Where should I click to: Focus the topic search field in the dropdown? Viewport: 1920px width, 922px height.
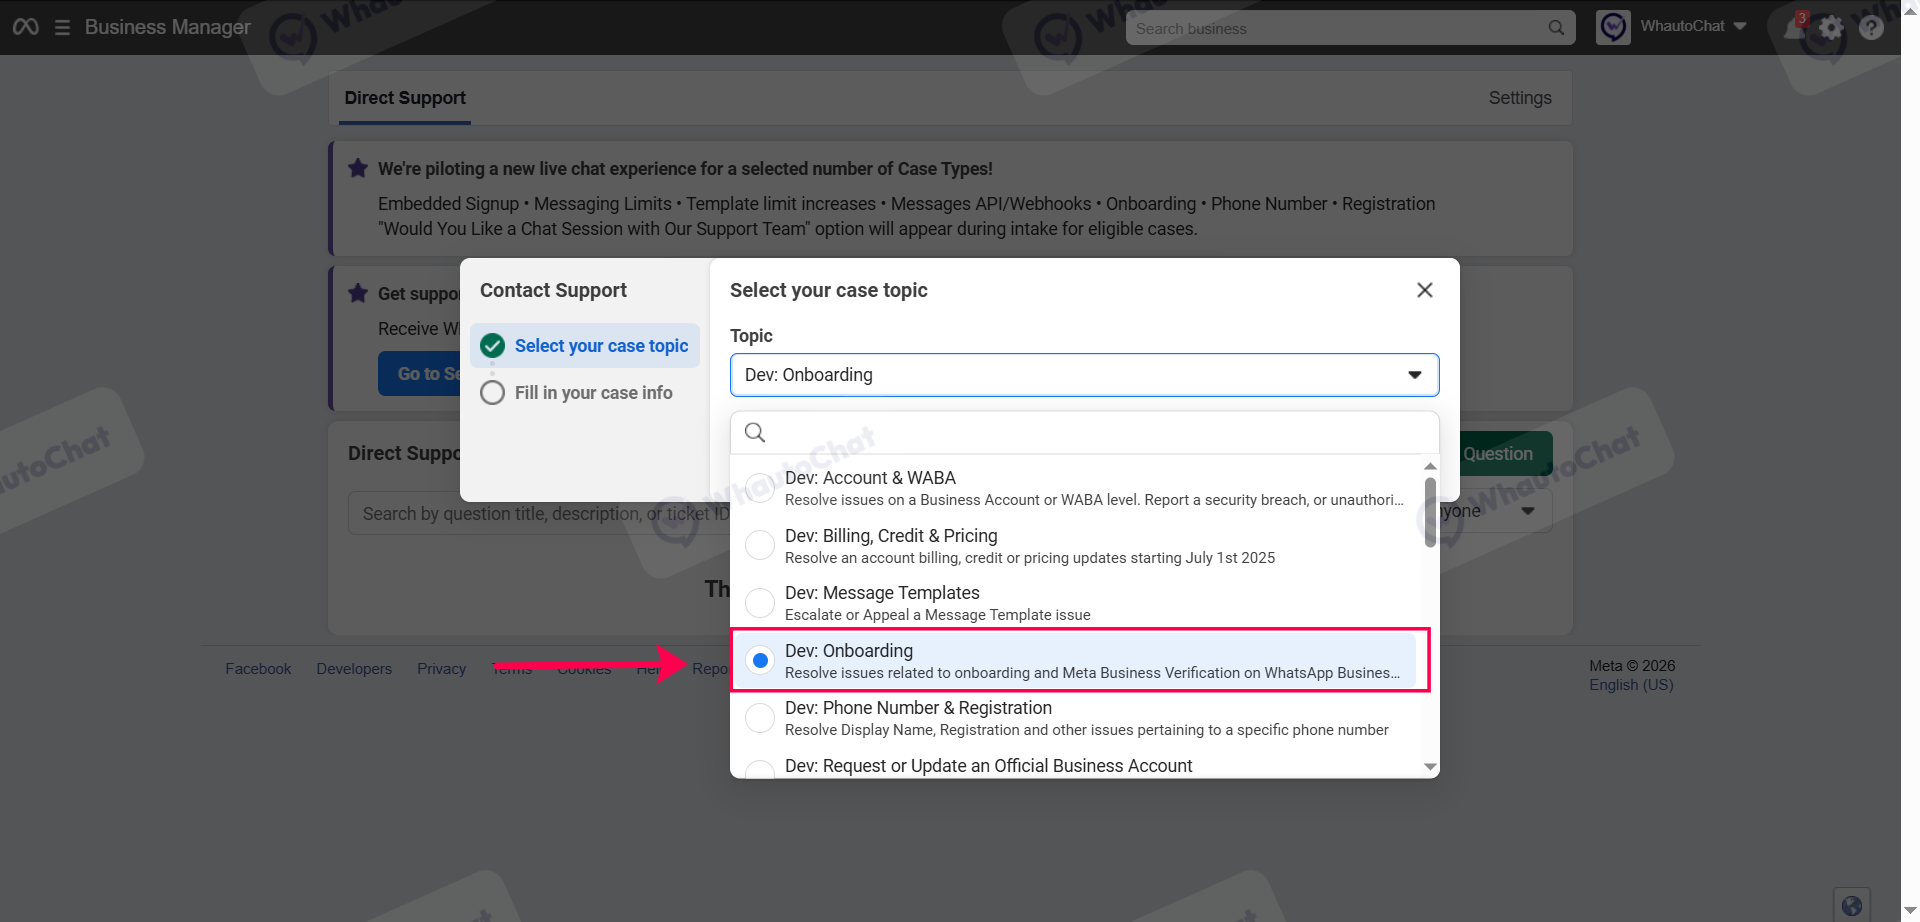(1084, 433)
